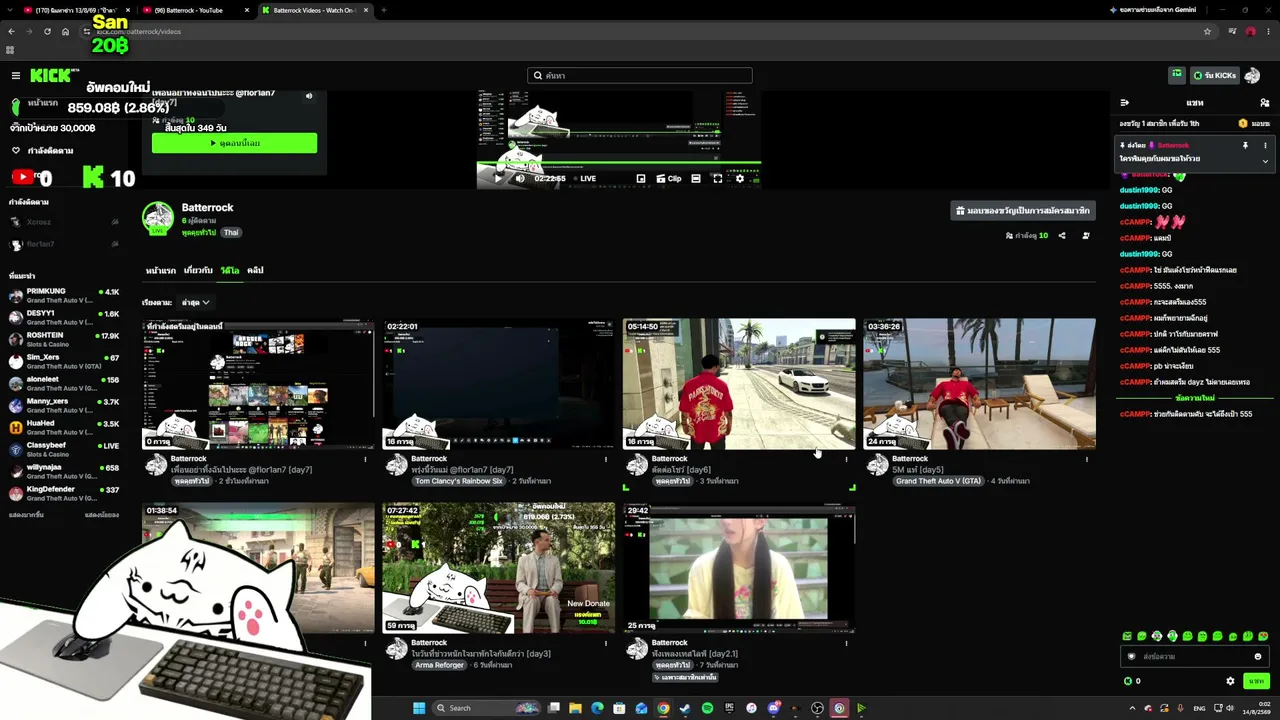Image resolution: width=1280 pixels, height=720 pixels.
Task: Bookmark this page with star icon
Action: pyautogui.click(x=1207, y=31)
